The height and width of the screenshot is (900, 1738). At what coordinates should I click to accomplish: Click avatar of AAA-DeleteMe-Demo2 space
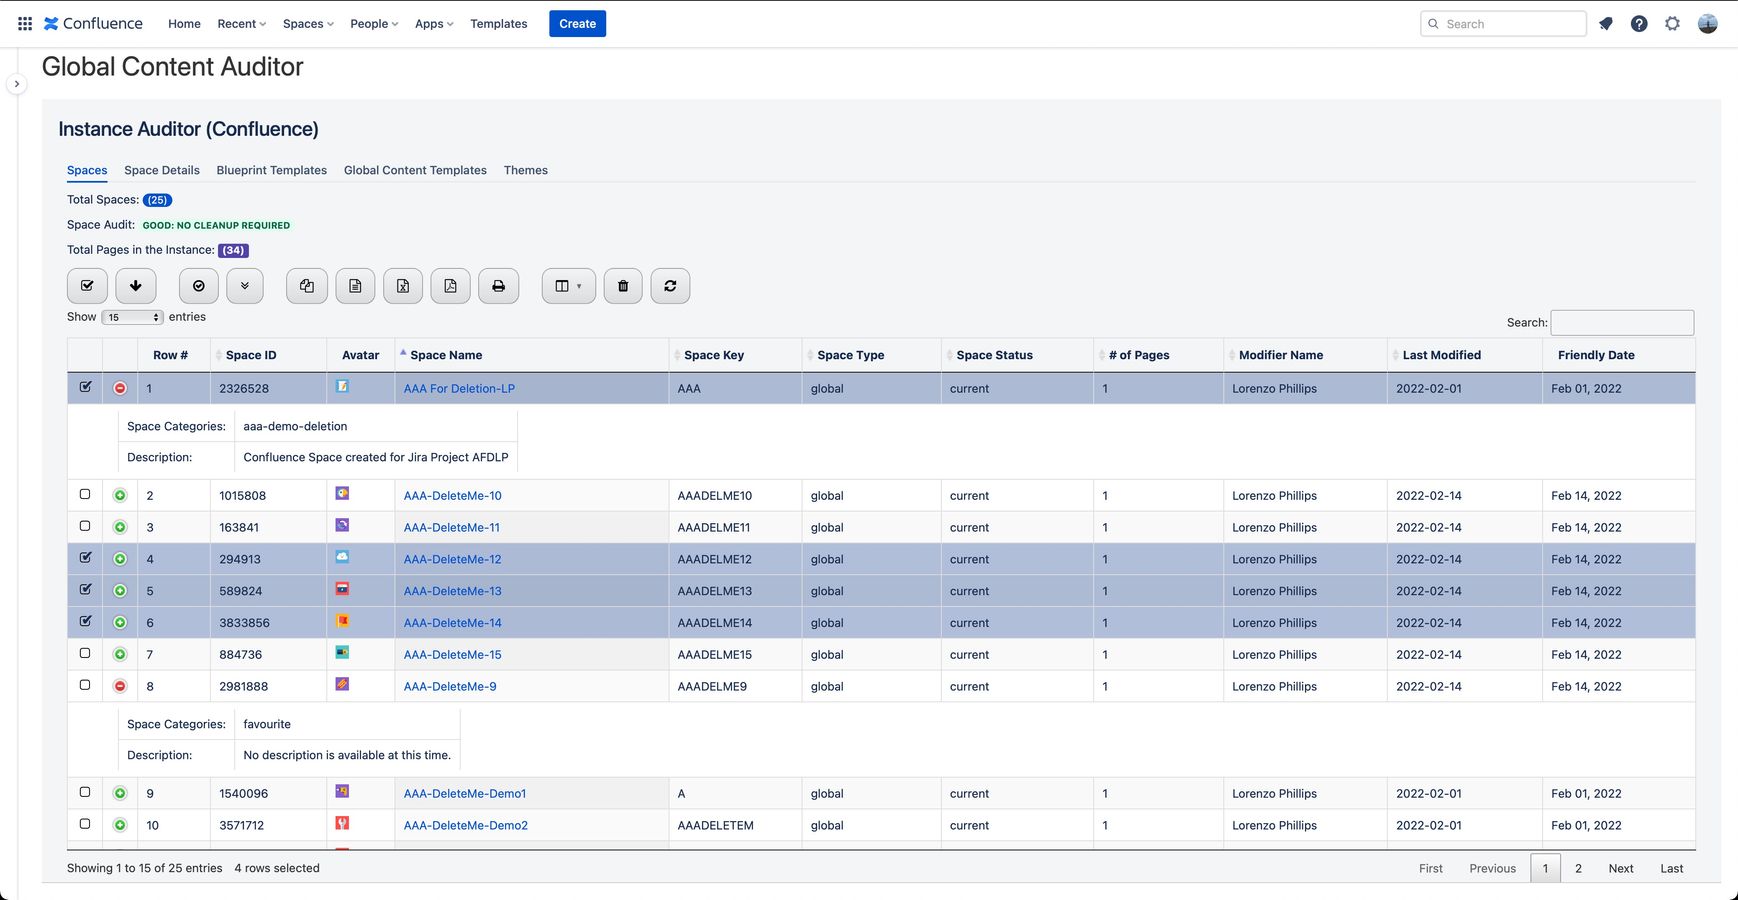(x=342, y=823)
